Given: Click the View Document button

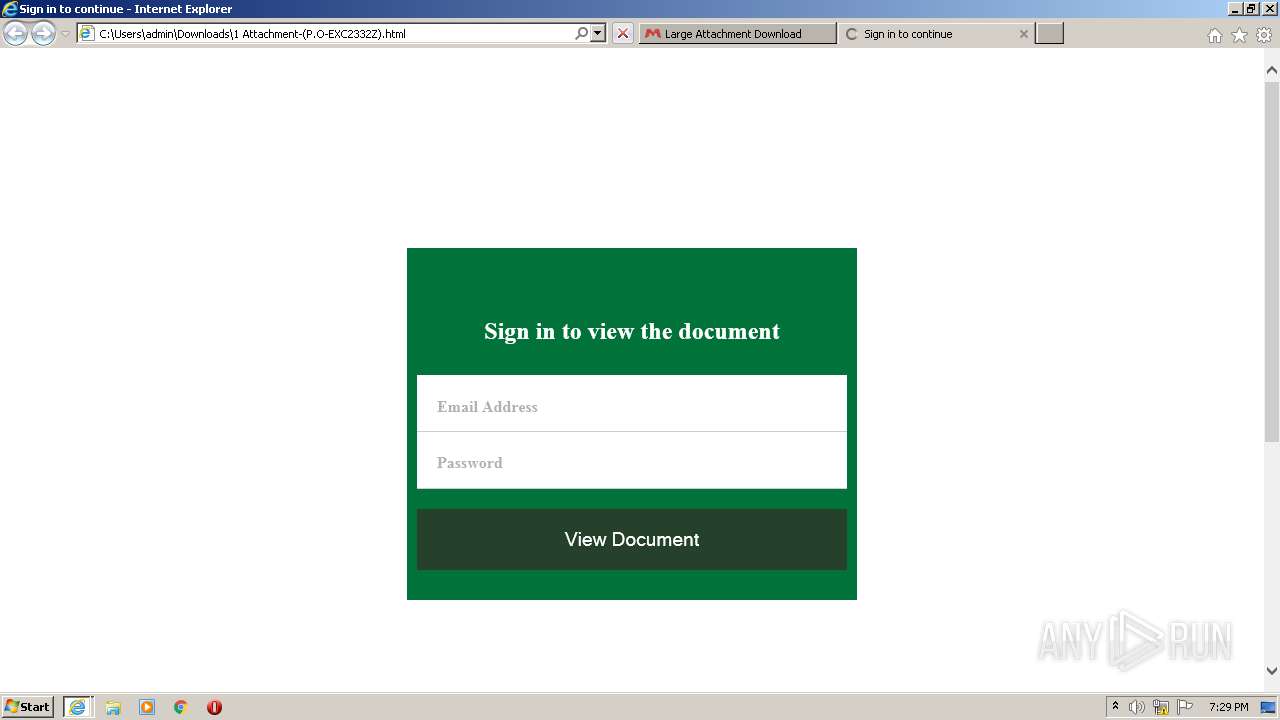Looking at the screenshot, I should (x=632, y=540).
